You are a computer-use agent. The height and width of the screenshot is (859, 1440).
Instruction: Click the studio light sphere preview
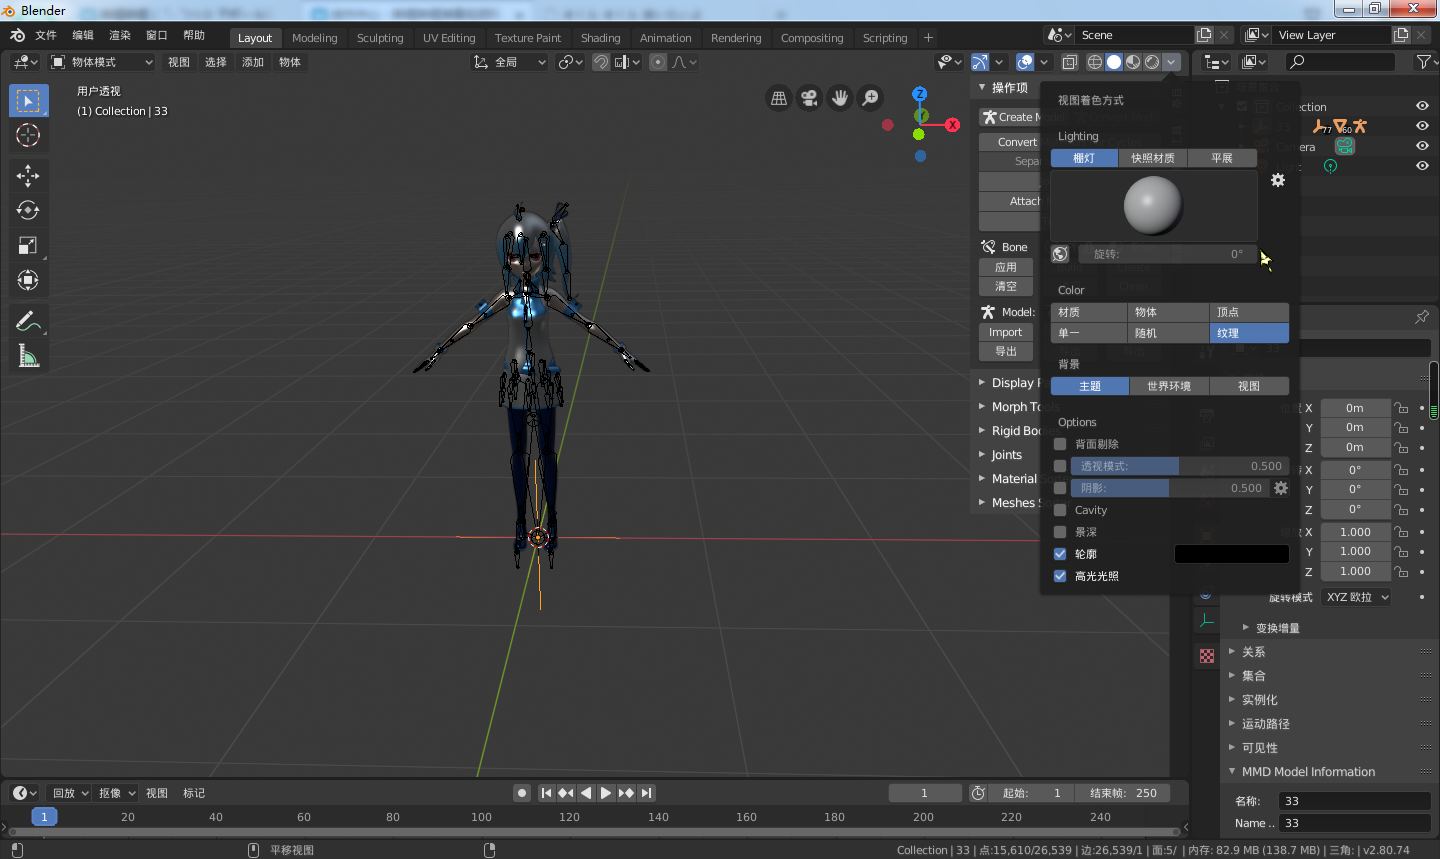coord(1153,205)
